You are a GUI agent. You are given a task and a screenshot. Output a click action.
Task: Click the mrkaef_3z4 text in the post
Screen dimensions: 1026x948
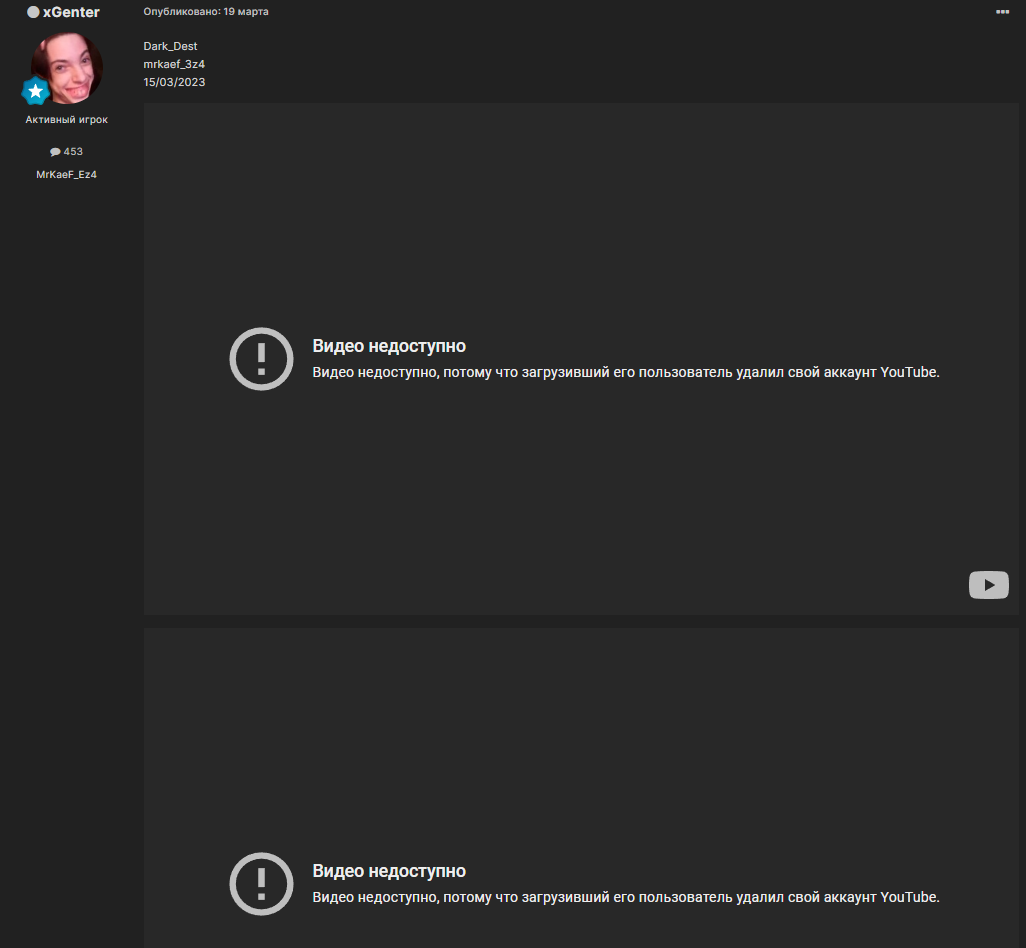(x=174, y=64)
